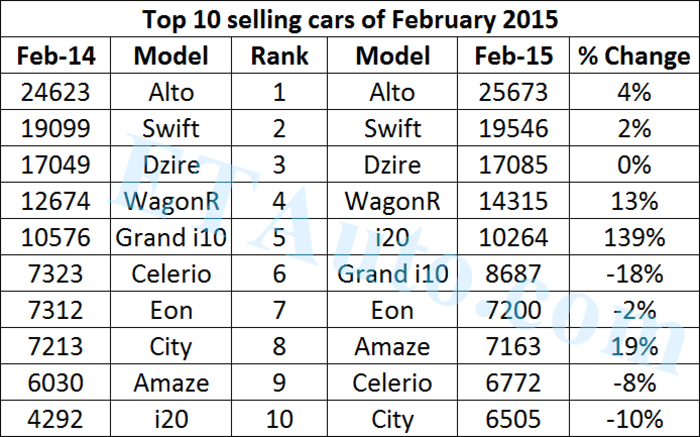The width and height of the screenshot is (700, 437).
Task: Click the table title 'Top 10 selling cars of February 2015'
Action: [x=349, y=20]
